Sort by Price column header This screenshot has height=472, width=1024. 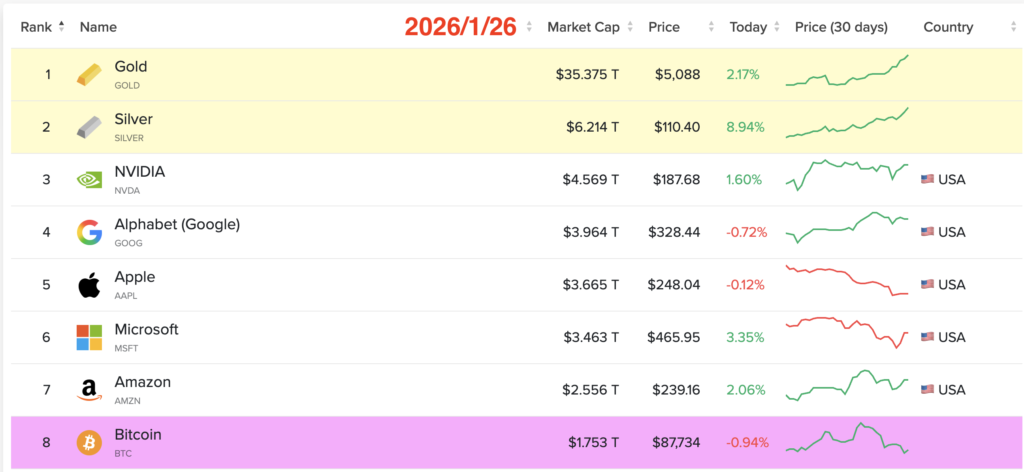tap(665, 27)
